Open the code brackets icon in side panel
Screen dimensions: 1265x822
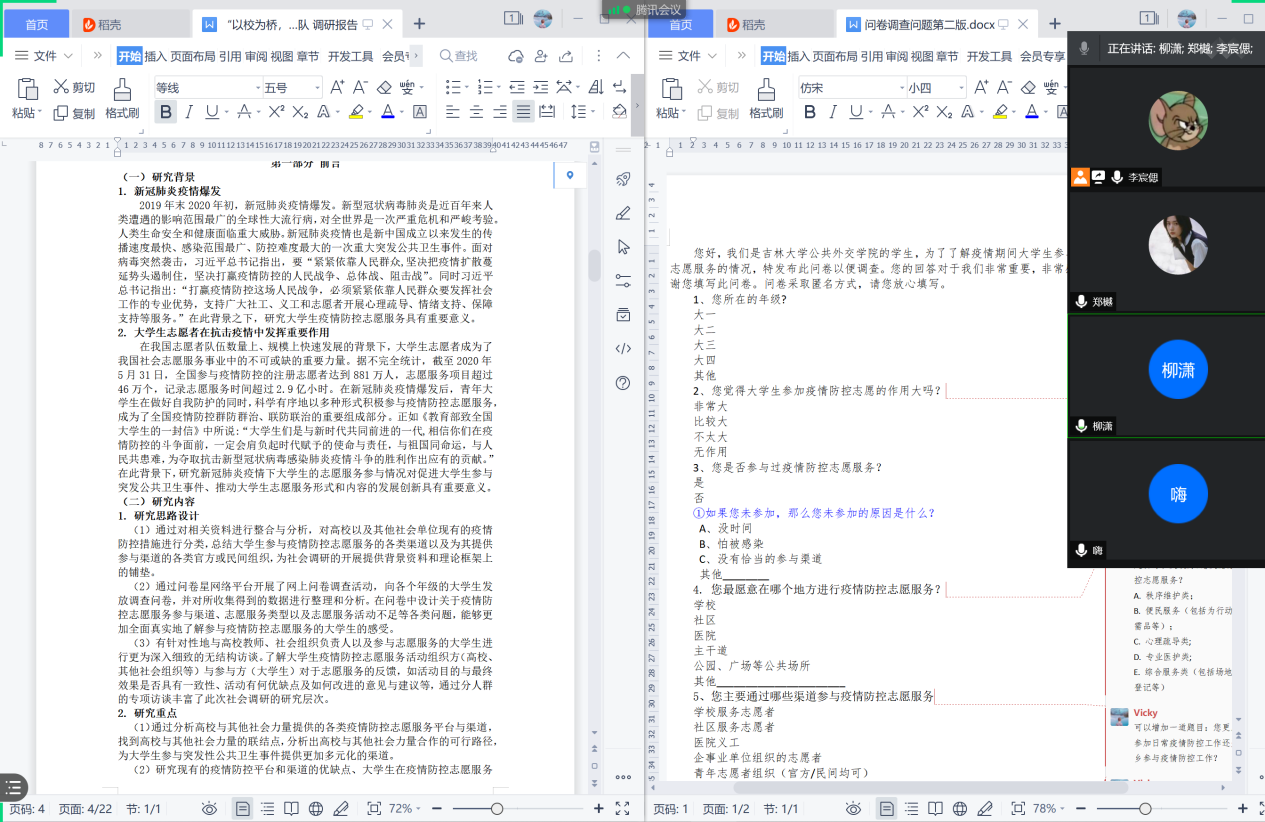click(x=623, y=348)
